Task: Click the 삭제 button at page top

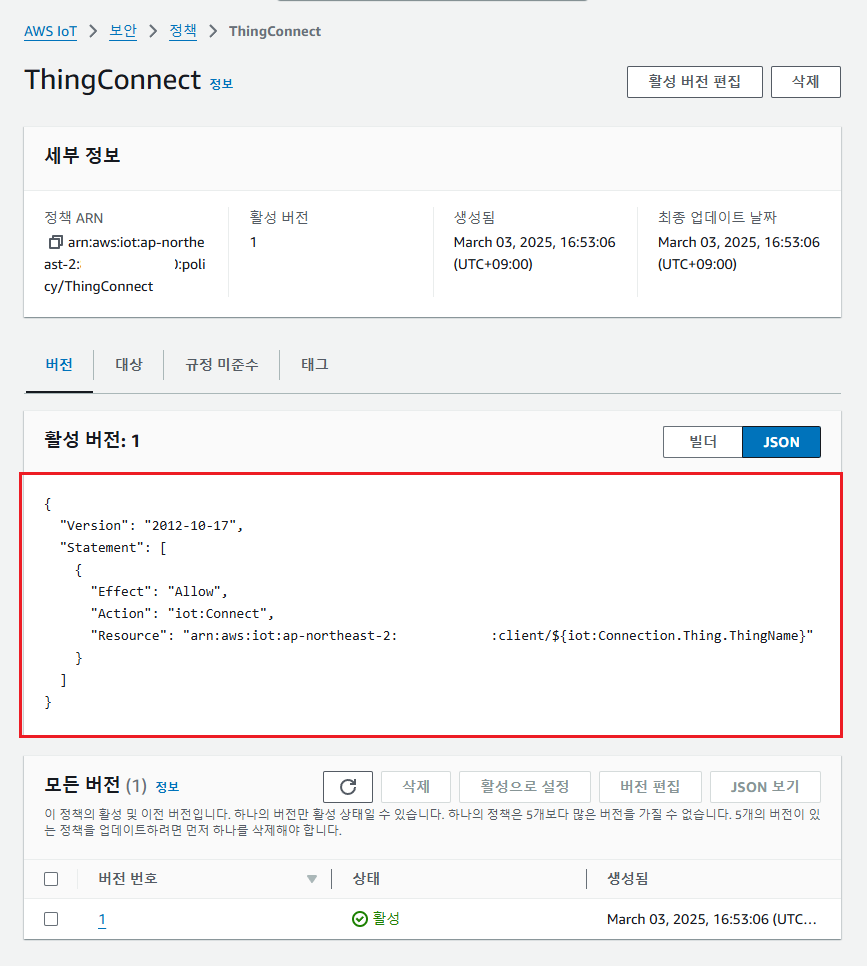Action: pyautogui.click(x=805, y=82)
